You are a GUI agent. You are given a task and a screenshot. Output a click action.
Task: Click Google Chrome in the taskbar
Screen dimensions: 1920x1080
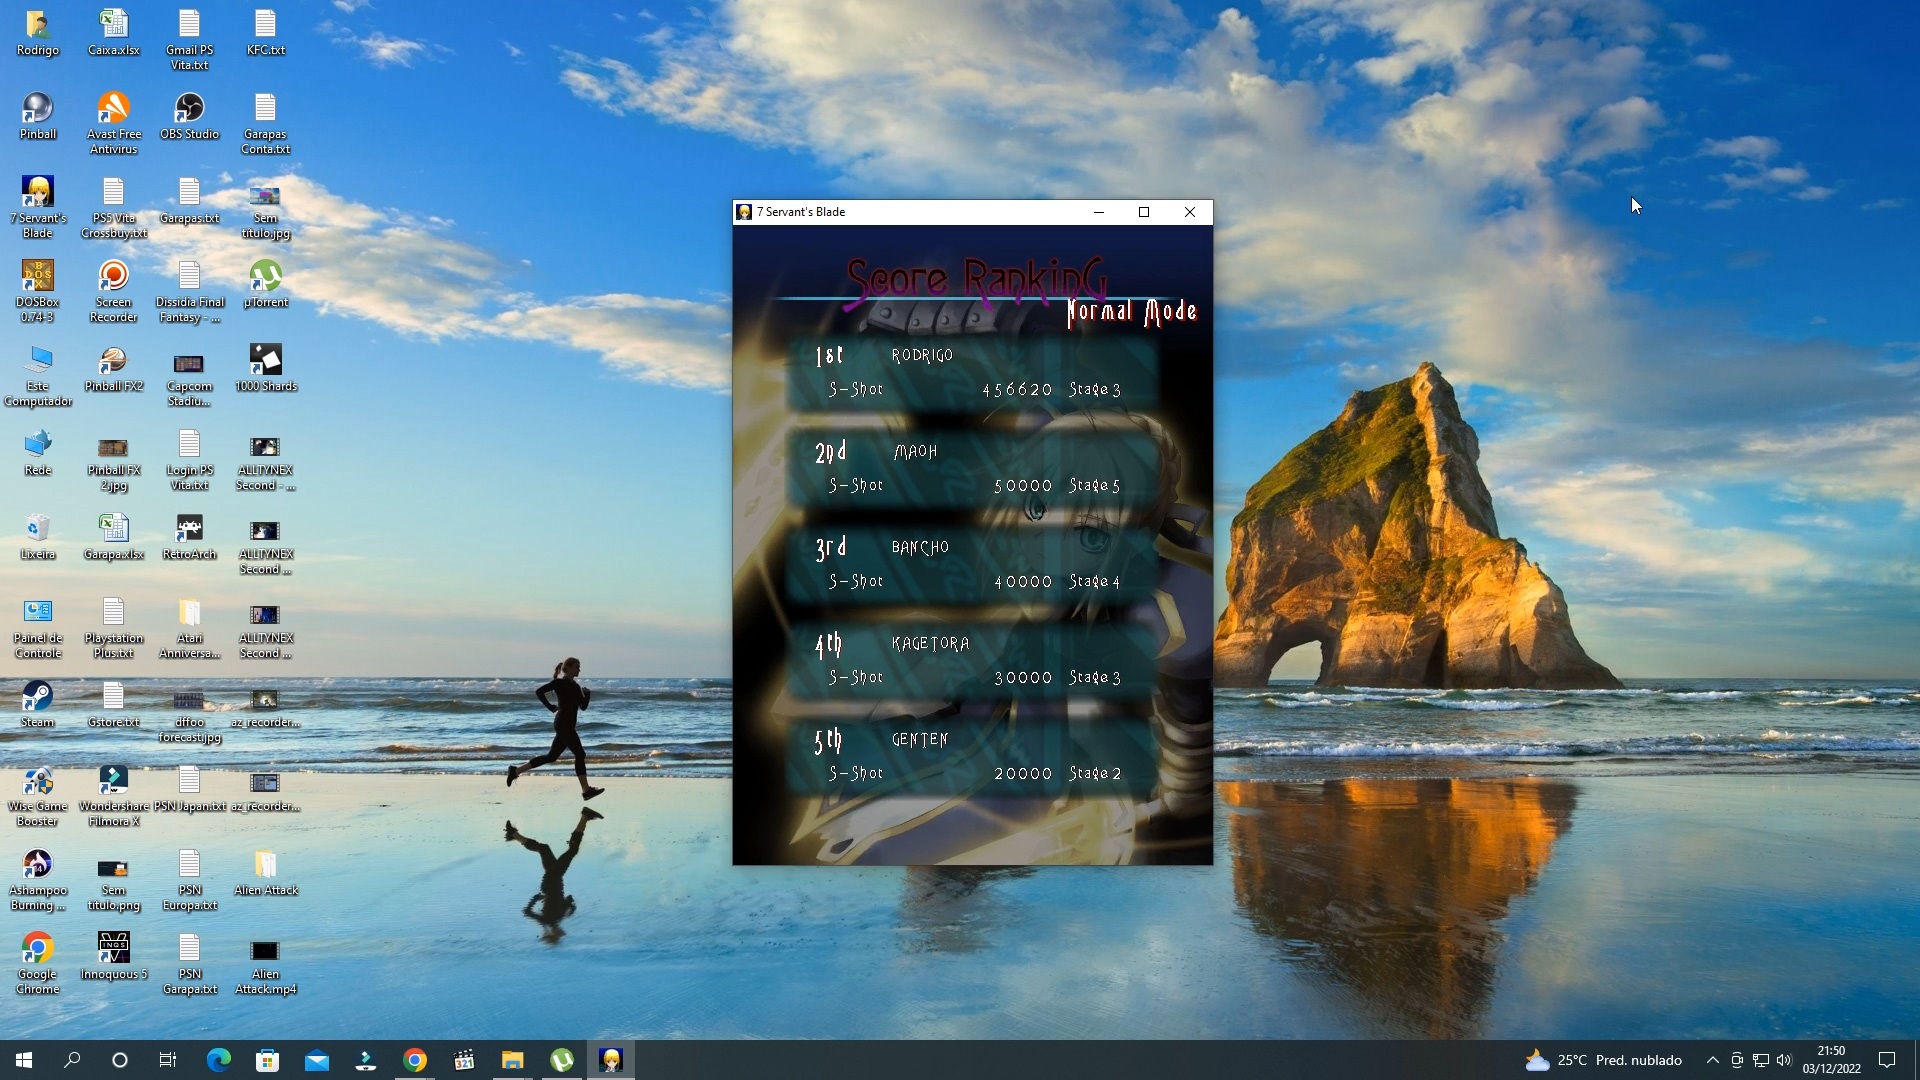click(415, 1060)
